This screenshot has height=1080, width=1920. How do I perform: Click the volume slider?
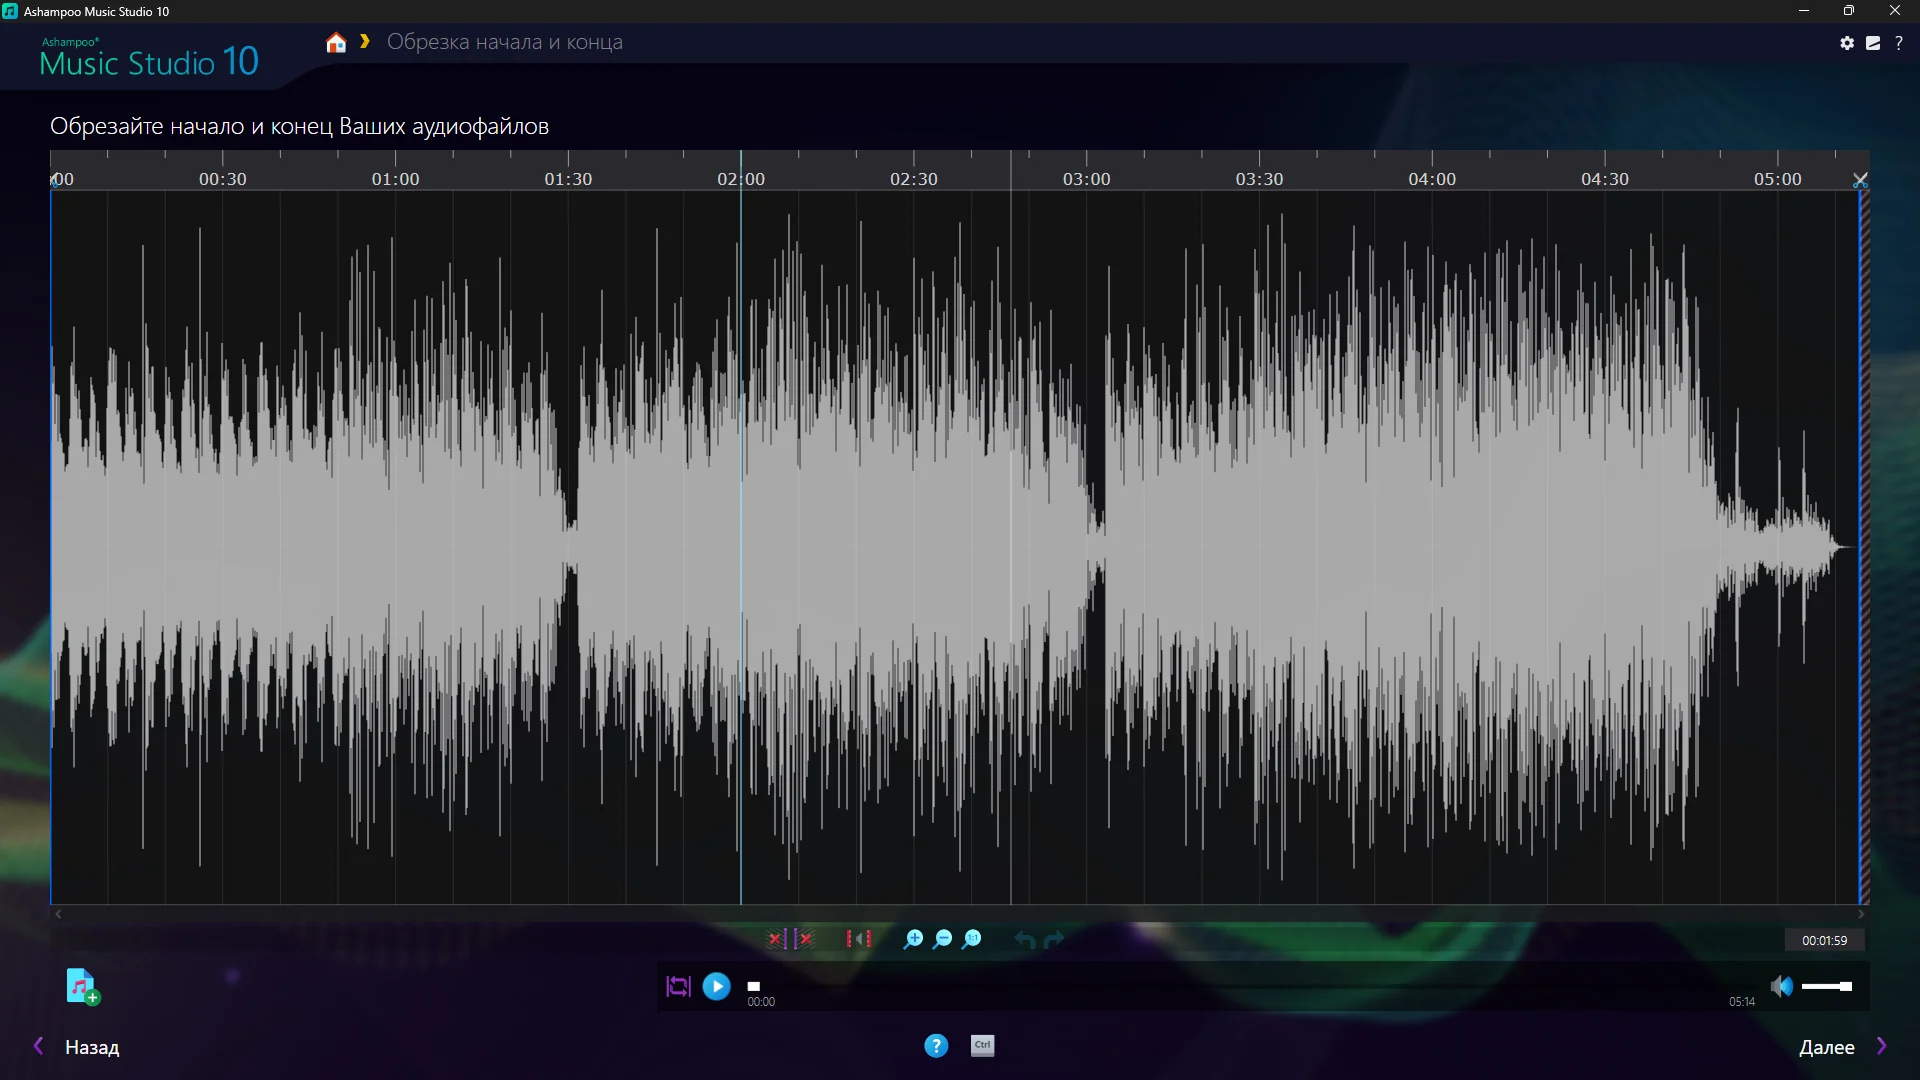(x=1826, y=987)
